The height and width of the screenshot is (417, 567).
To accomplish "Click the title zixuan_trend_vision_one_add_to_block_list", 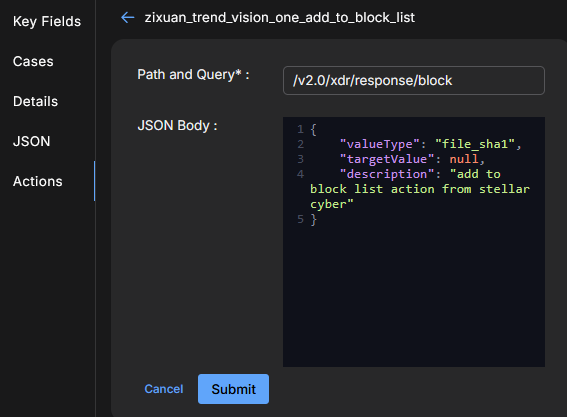I will 280,17.
